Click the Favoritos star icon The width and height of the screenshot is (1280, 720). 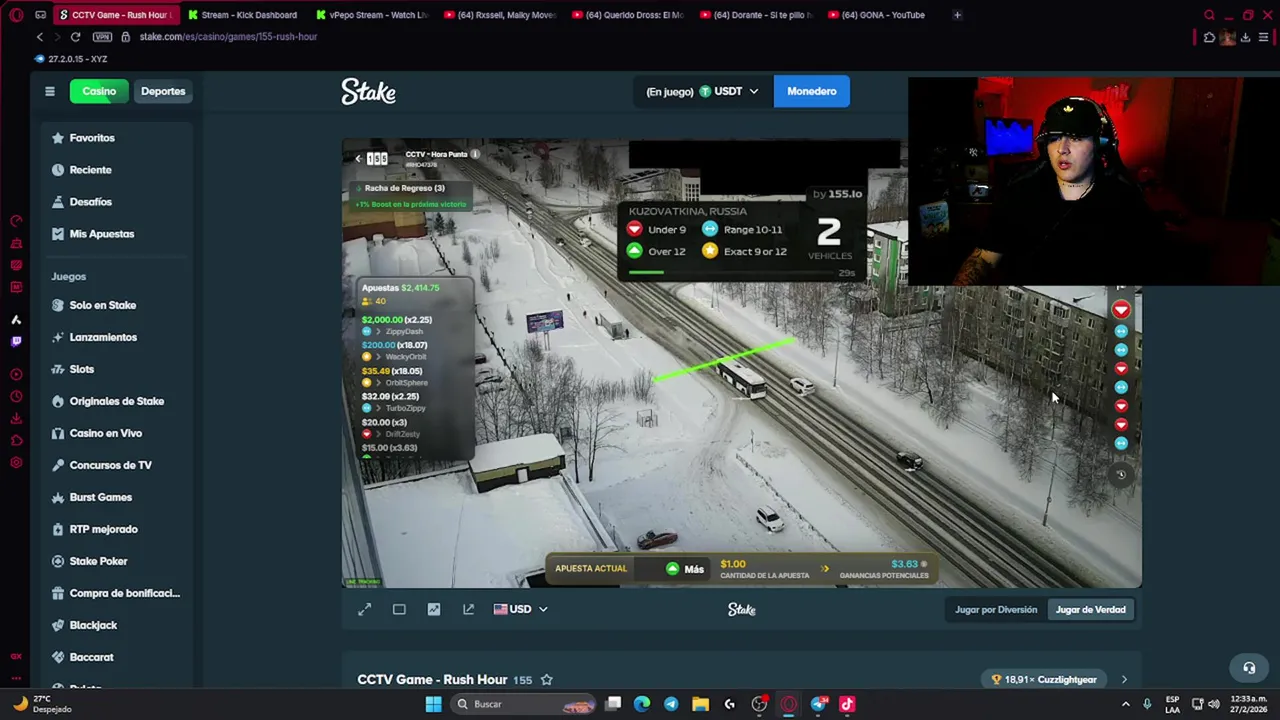[58, 138]
